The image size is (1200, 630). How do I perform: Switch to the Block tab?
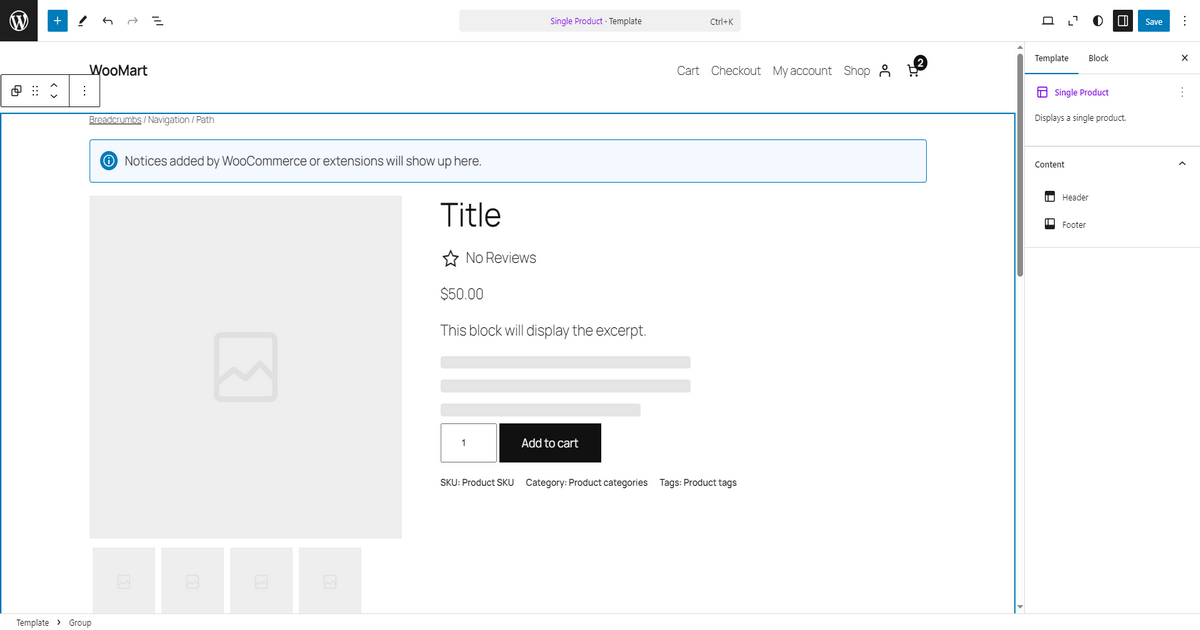(x=1098, y=58)
